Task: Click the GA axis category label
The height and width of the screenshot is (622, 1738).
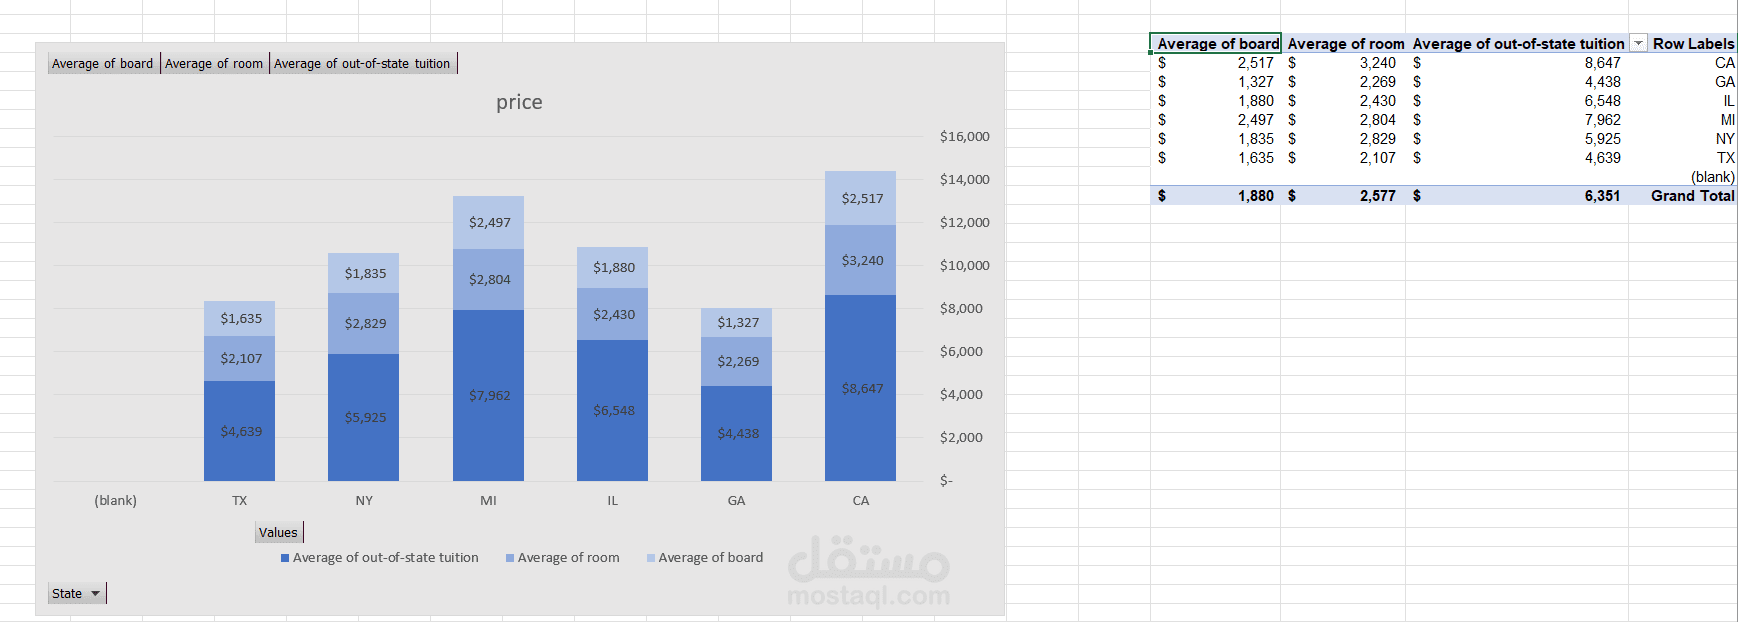Action: 737,500
